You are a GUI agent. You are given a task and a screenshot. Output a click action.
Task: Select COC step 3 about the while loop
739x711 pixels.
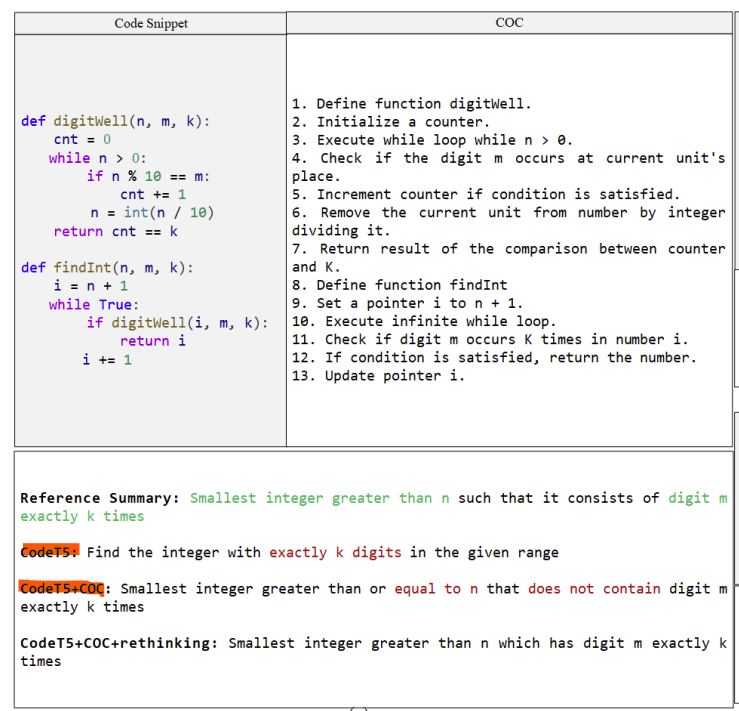click(432, 140)
